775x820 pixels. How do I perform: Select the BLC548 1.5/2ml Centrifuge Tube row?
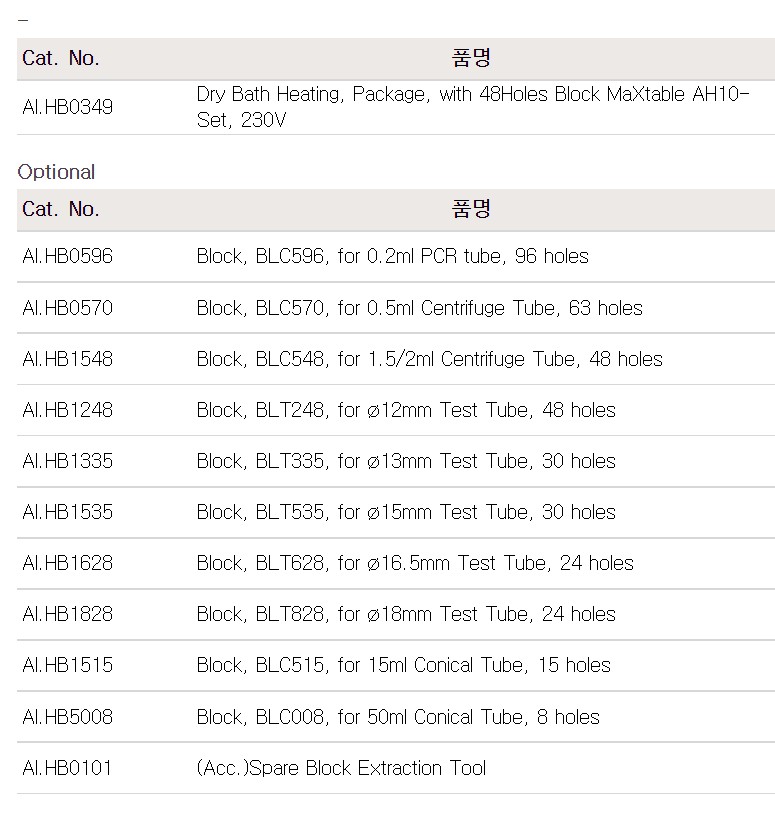tap(429, 359)
